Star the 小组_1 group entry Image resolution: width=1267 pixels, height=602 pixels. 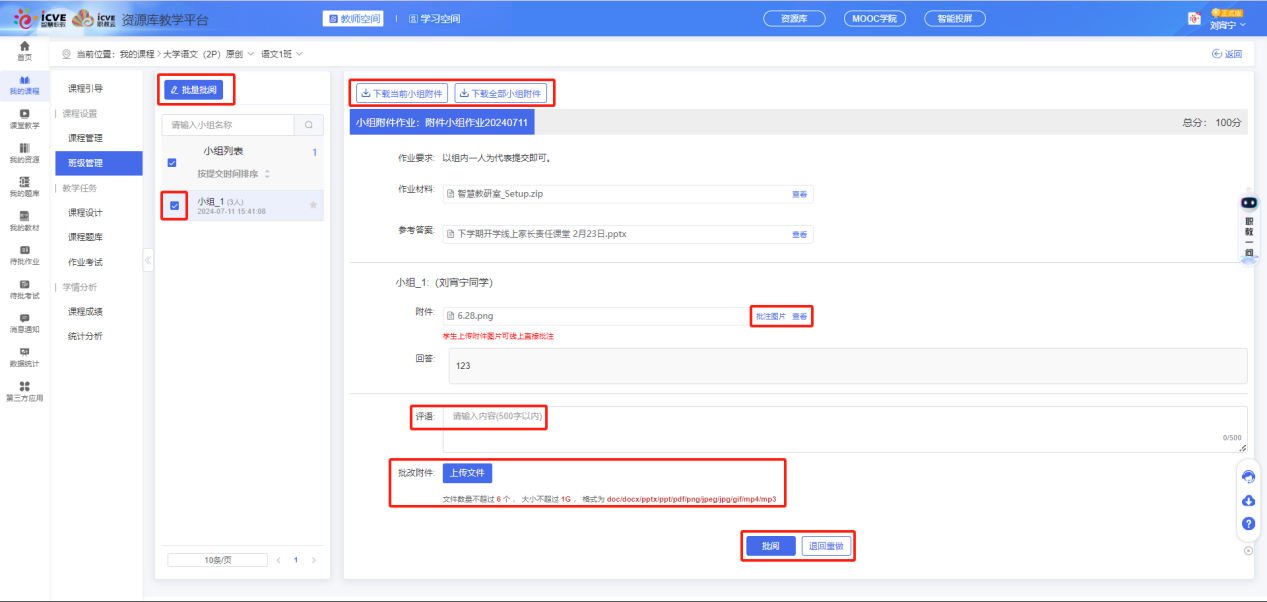click(313, 205)
